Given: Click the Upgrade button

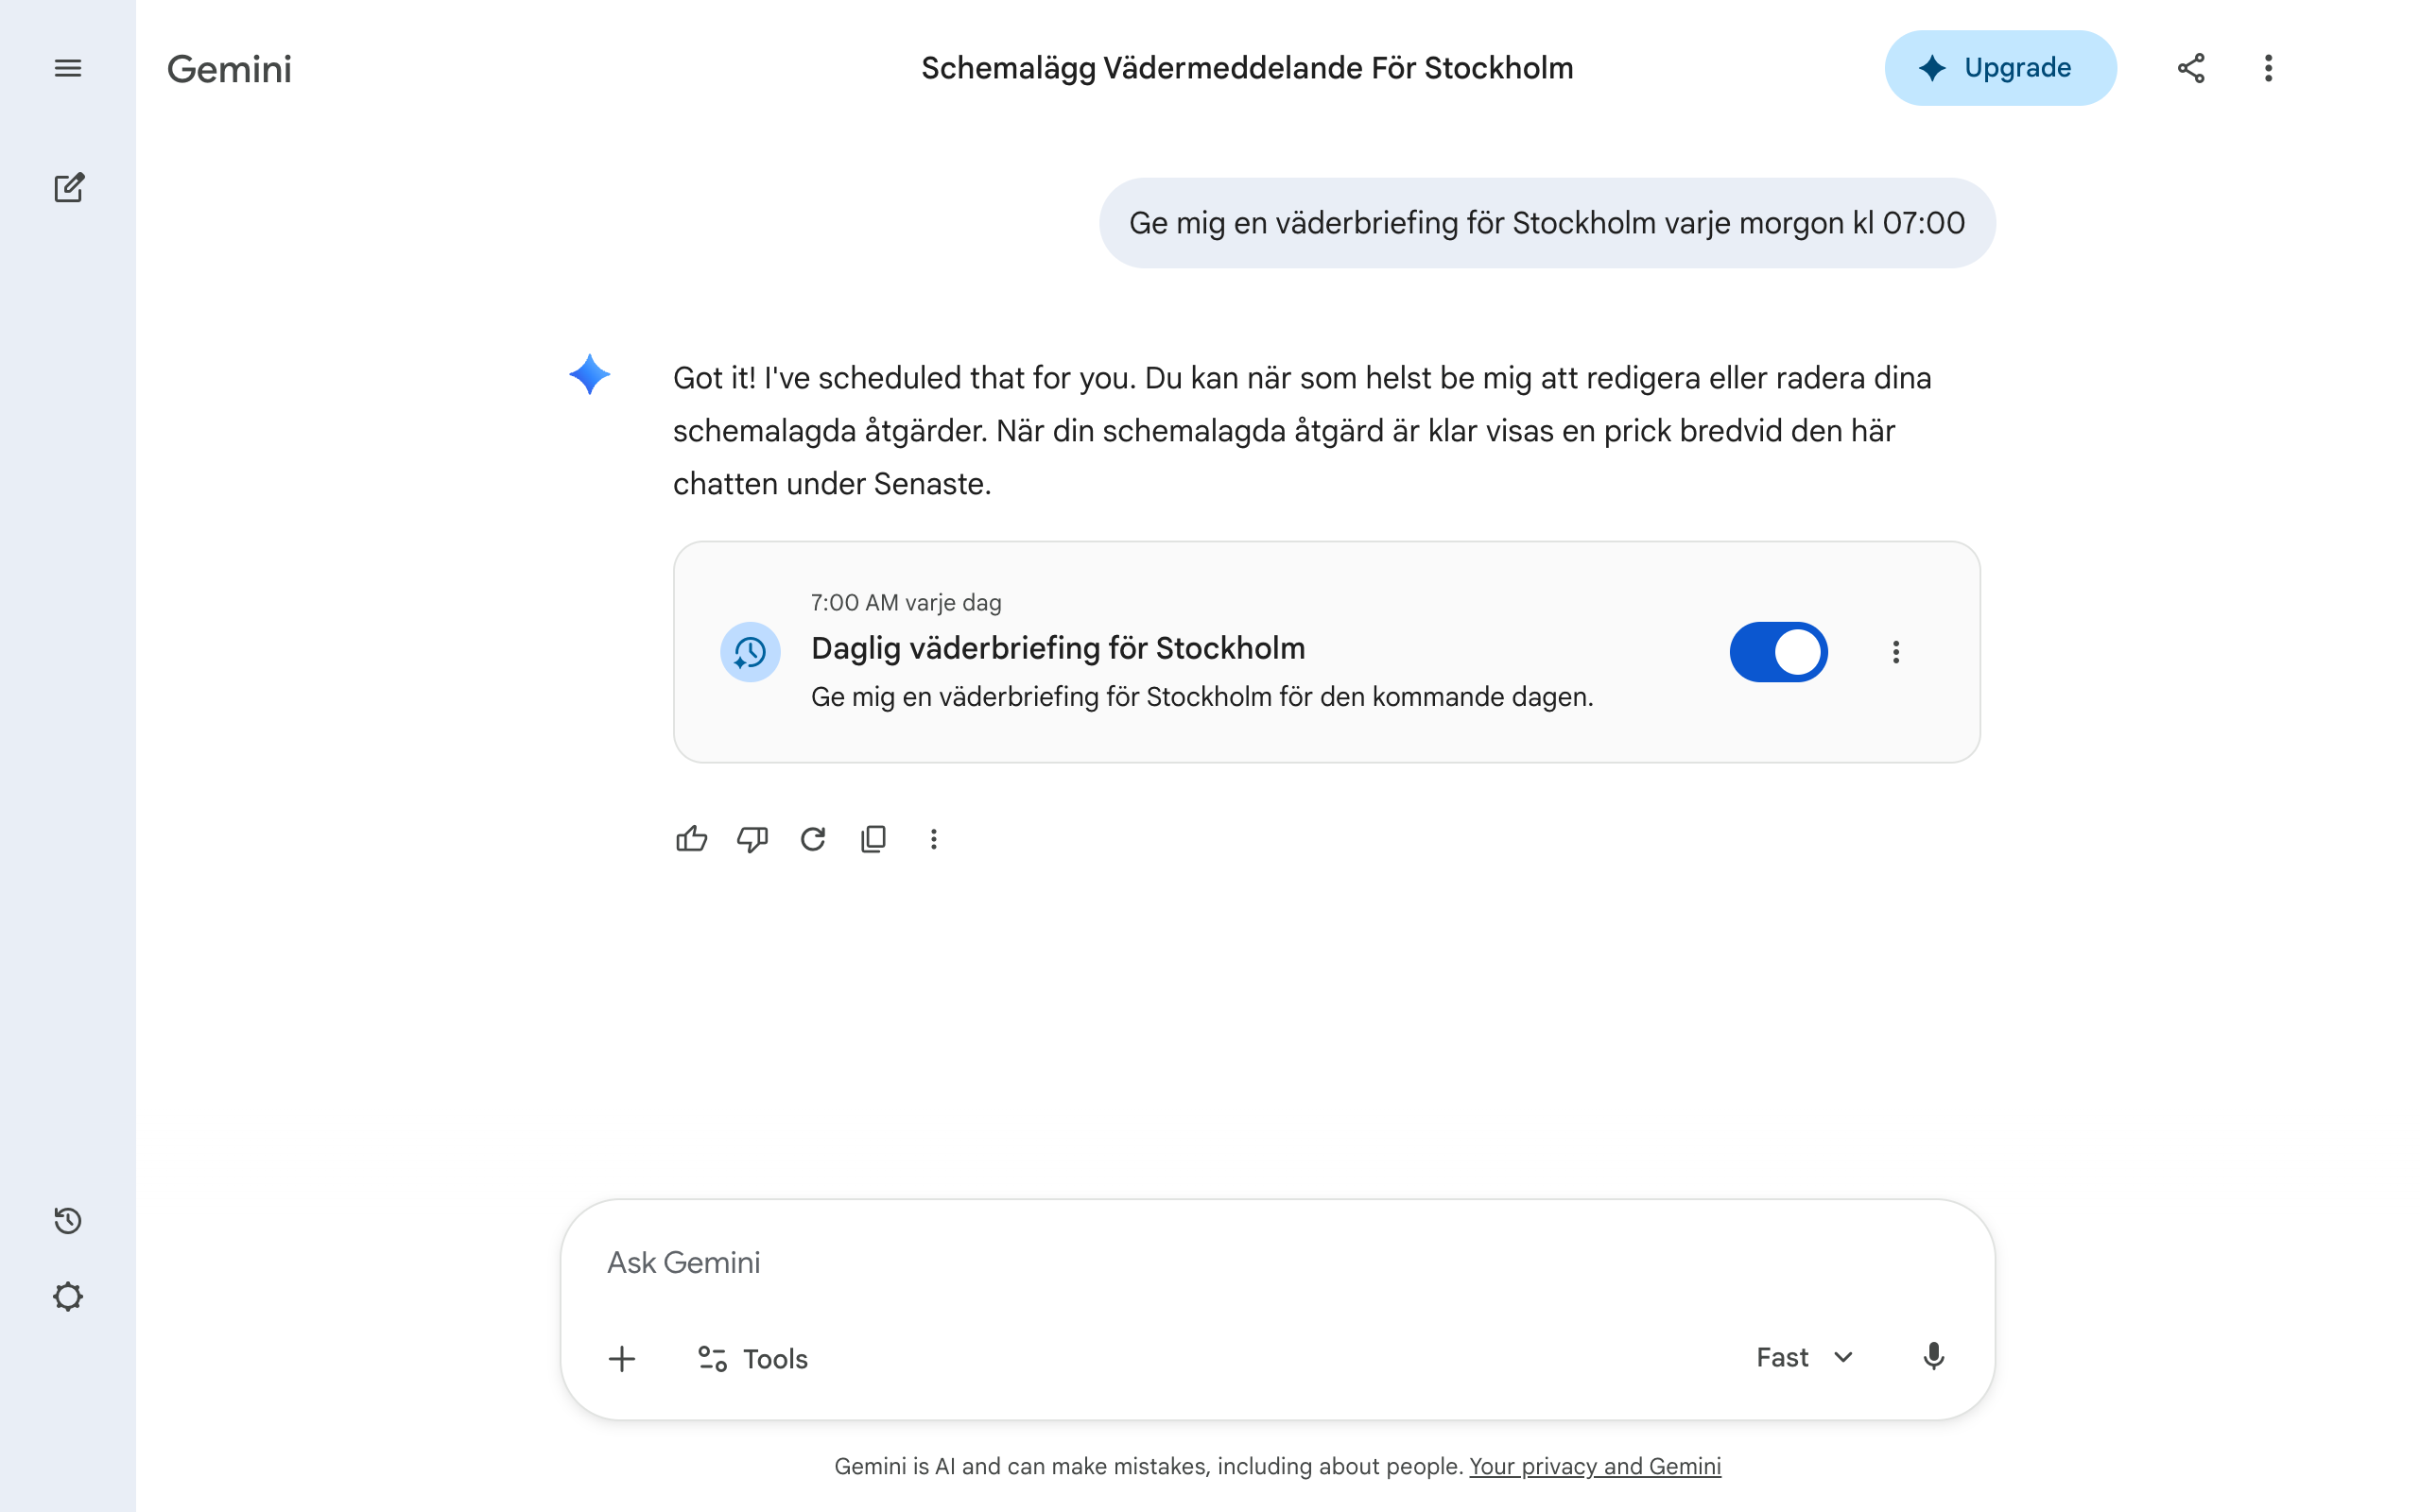Looking at the screenshot, I should (1999, 67).
